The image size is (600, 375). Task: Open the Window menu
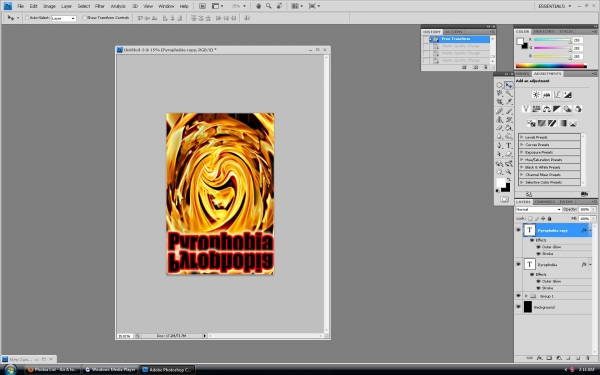click(x=166, y=6)
